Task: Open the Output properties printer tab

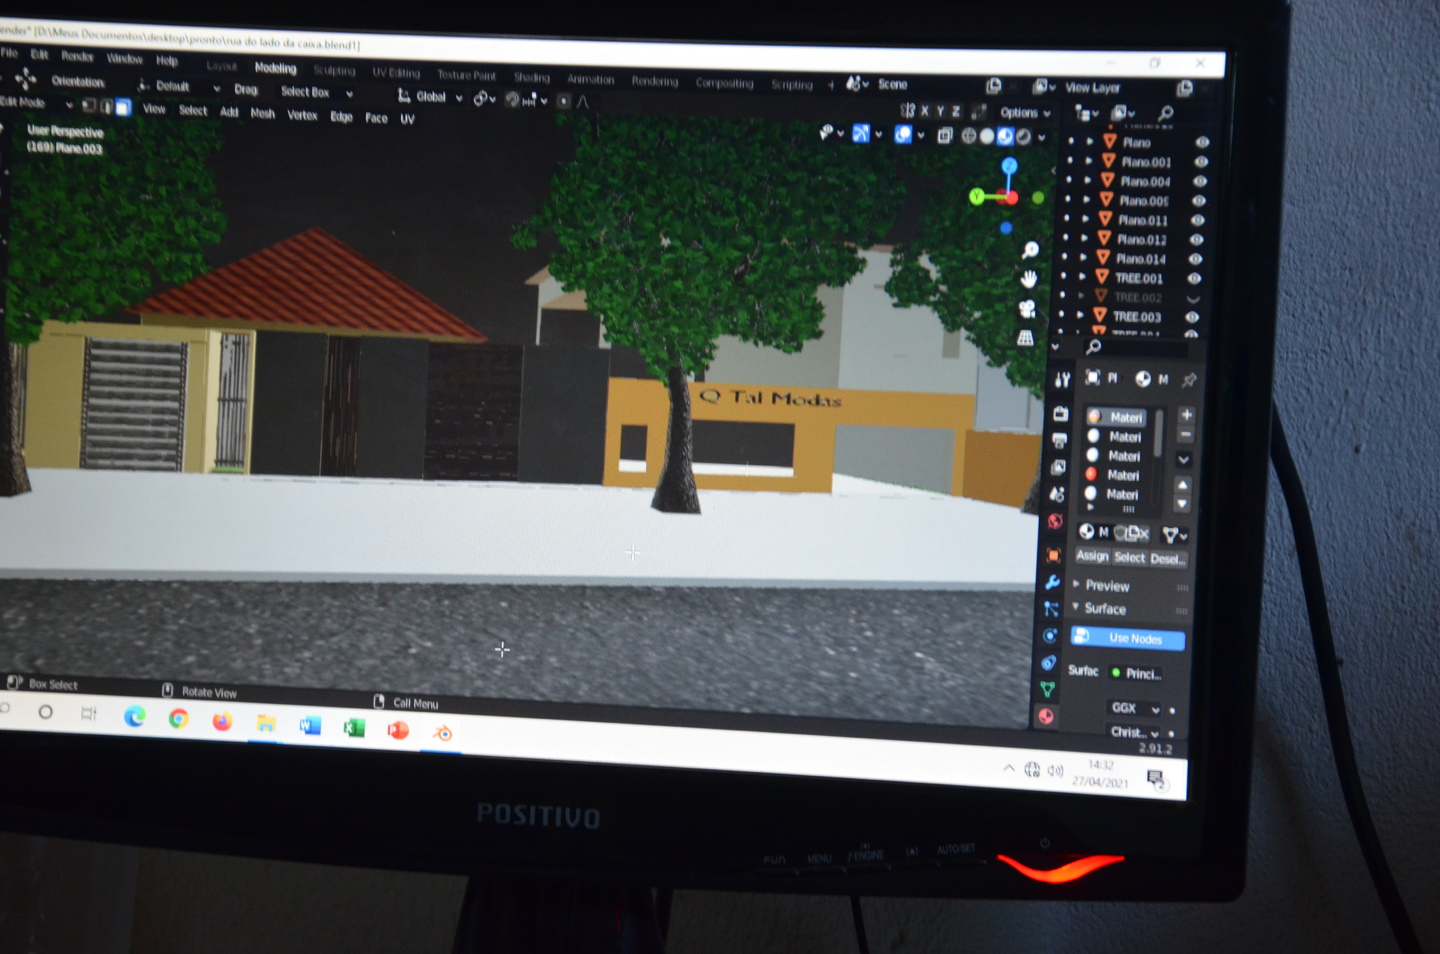Action: coord(1059,441)
